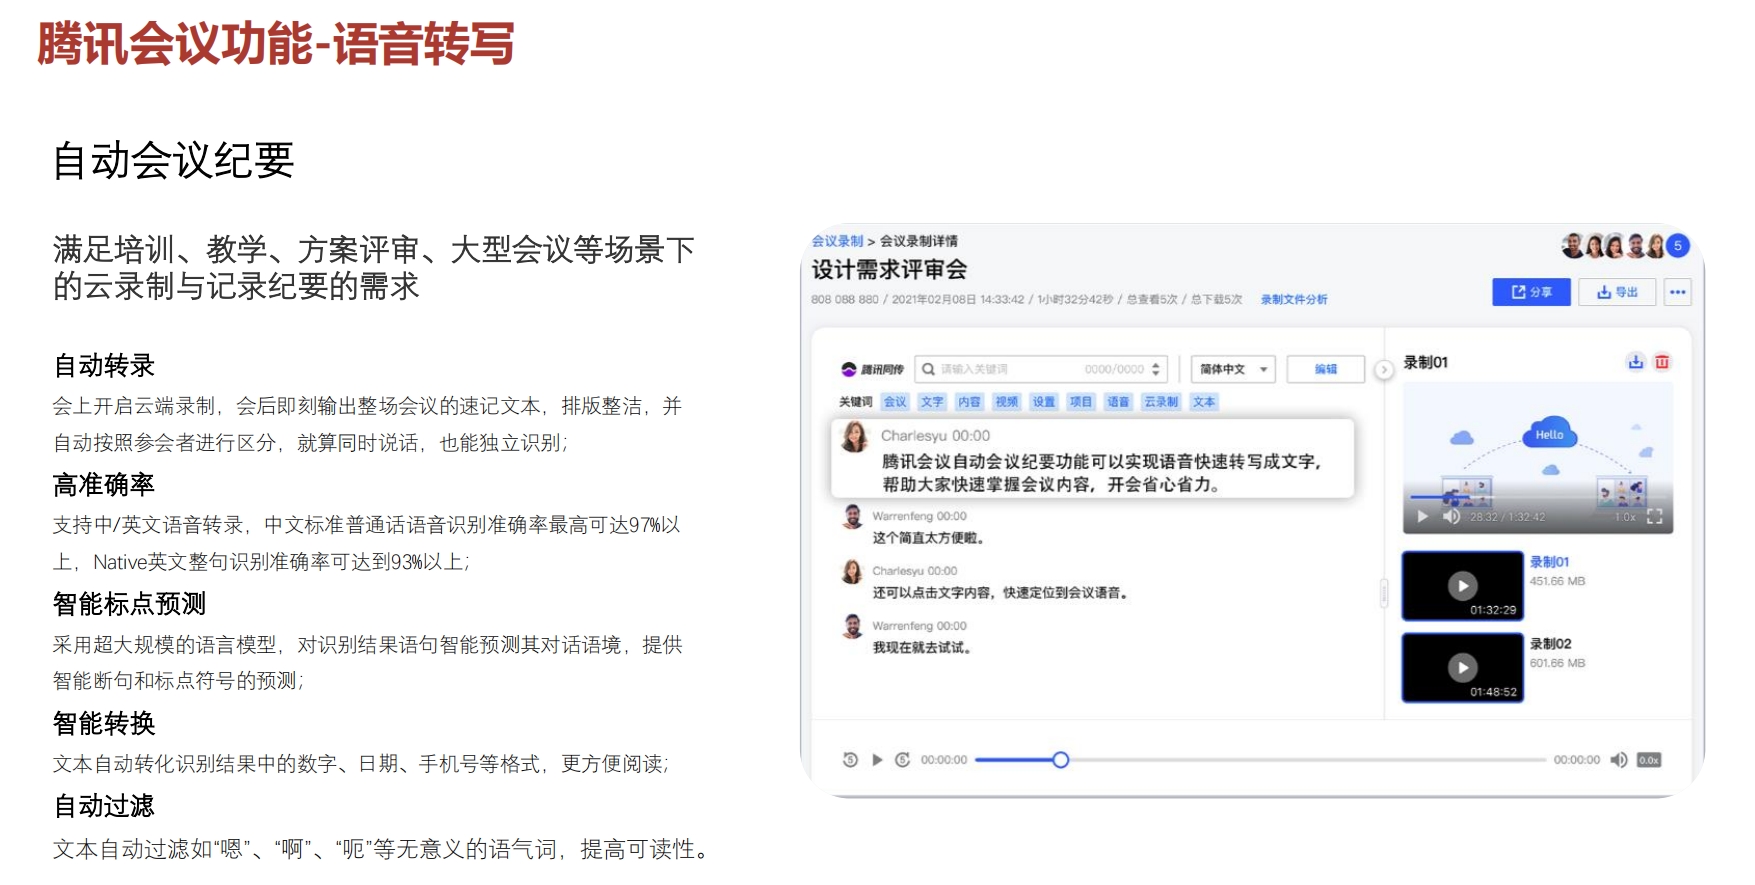
Task: Select the 会议 keyword tag
Action: coord(895,402)
